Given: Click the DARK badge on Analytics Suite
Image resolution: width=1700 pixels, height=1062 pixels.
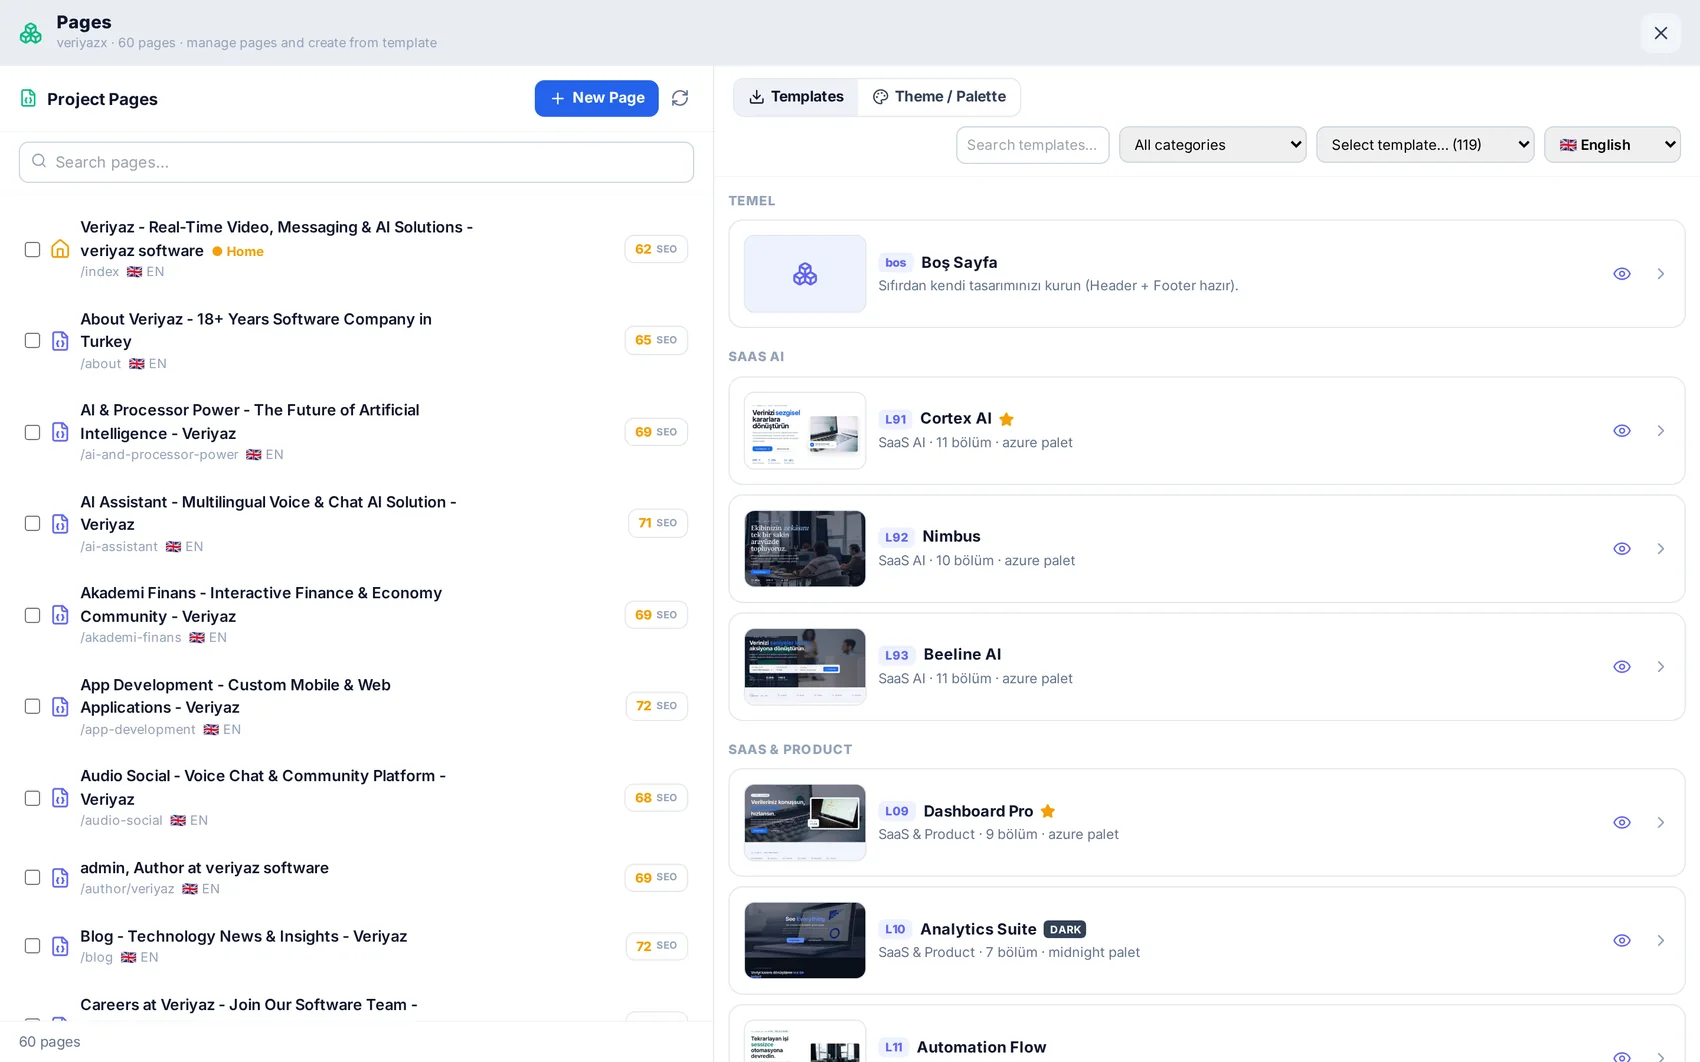Looking at the screenshot, I should [1065, 929].
